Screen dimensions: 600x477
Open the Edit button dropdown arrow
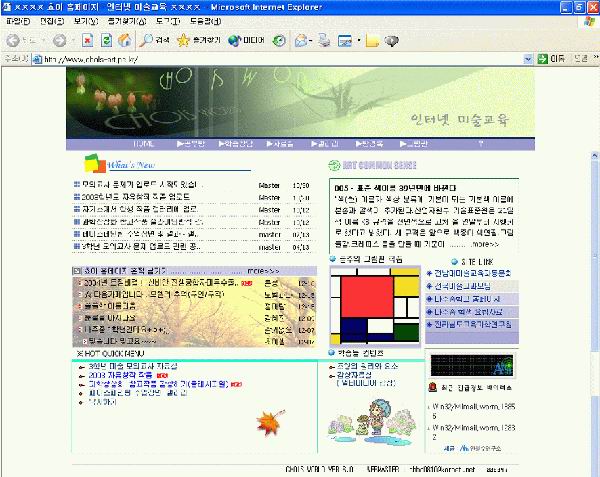359,40
